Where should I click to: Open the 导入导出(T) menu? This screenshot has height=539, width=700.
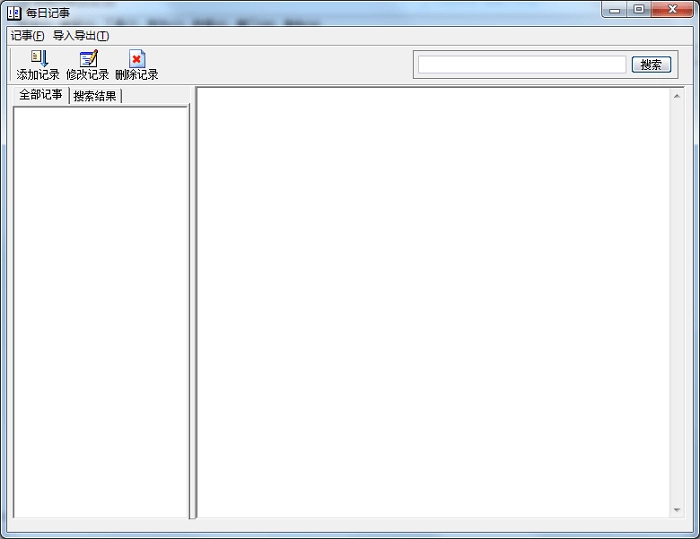click(x=80, y=35)
